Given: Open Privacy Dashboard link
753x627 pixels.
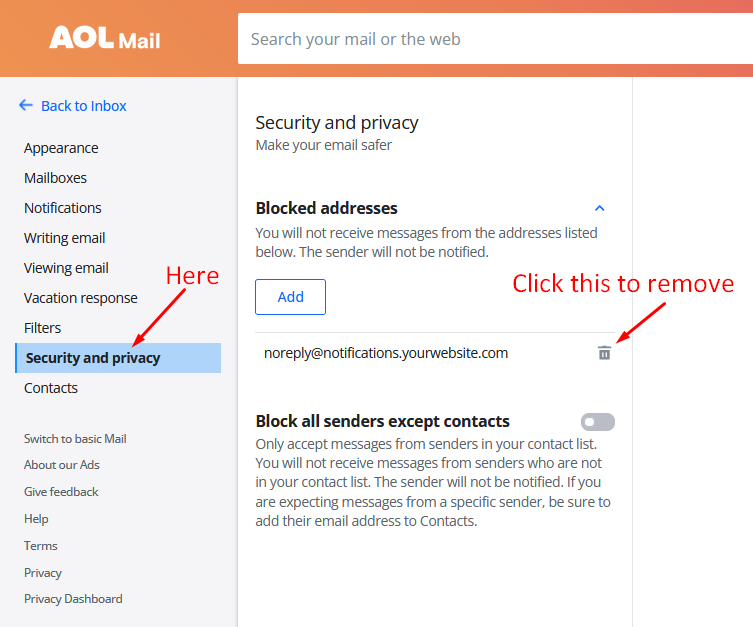Looking at the screenshot, I should (x=73, y=599).
